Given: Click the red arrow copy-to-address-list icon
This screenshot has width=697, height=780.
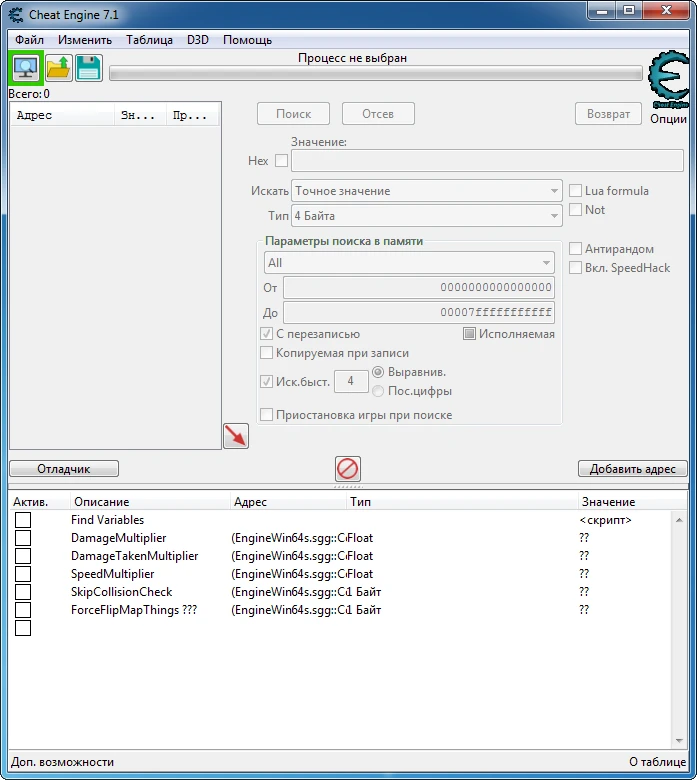Looking at the screenshot, I should click(236, 436).
